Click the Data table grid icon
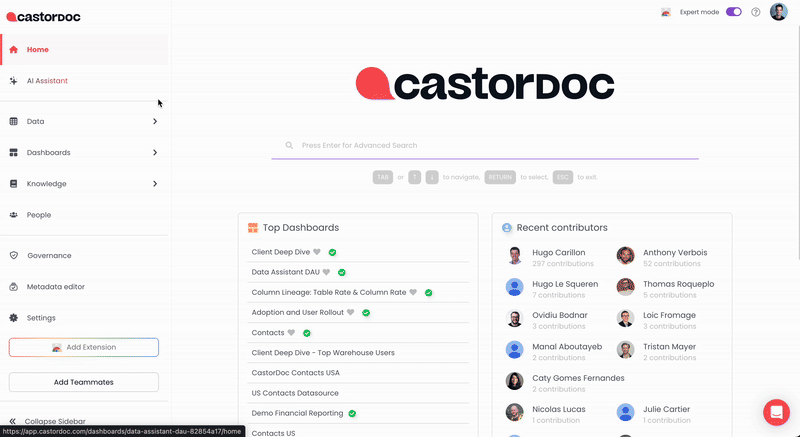The height and width of the screenshot is (437, 800). tap(14, 121)
